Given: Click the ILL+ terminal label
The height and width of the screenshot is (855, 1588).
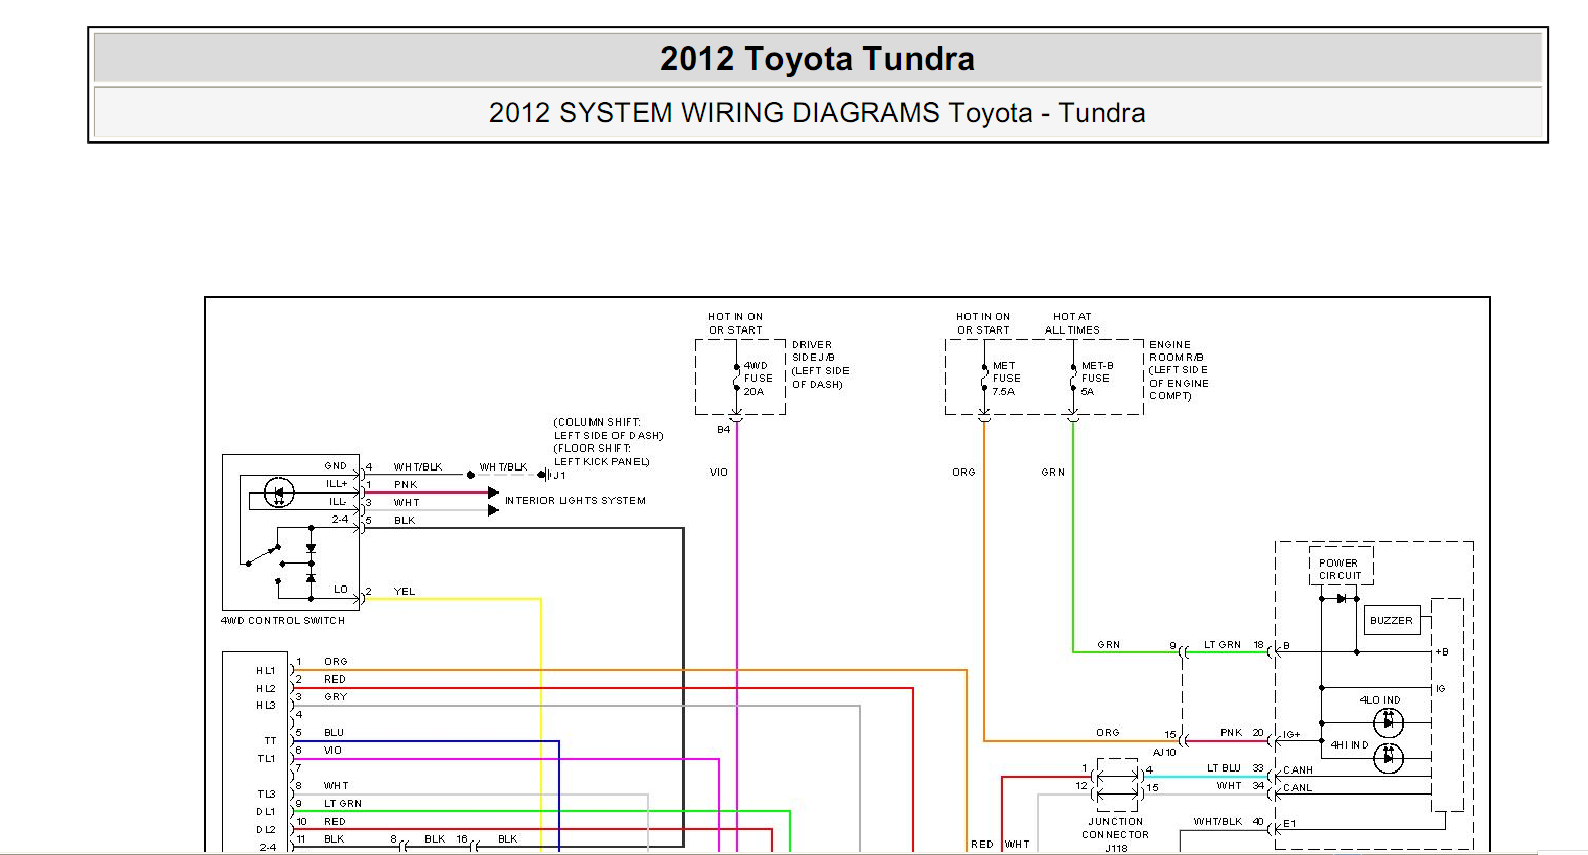Looking at the screenshot, I should coord(337,484).
